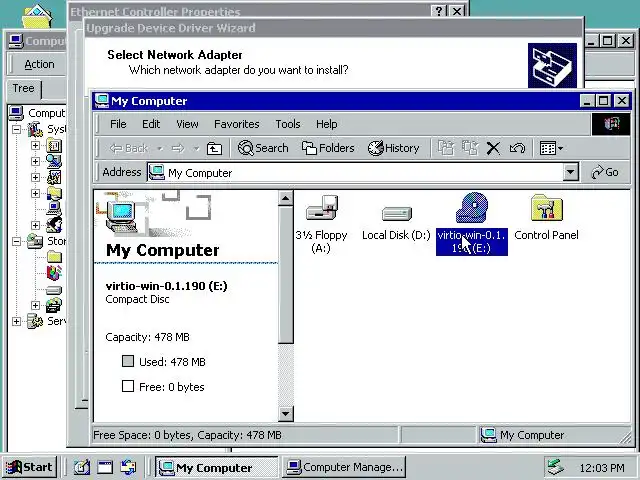Launch the third quick launch icon
This screenshot has height=480, width=640.
click(x=129, y=467)
